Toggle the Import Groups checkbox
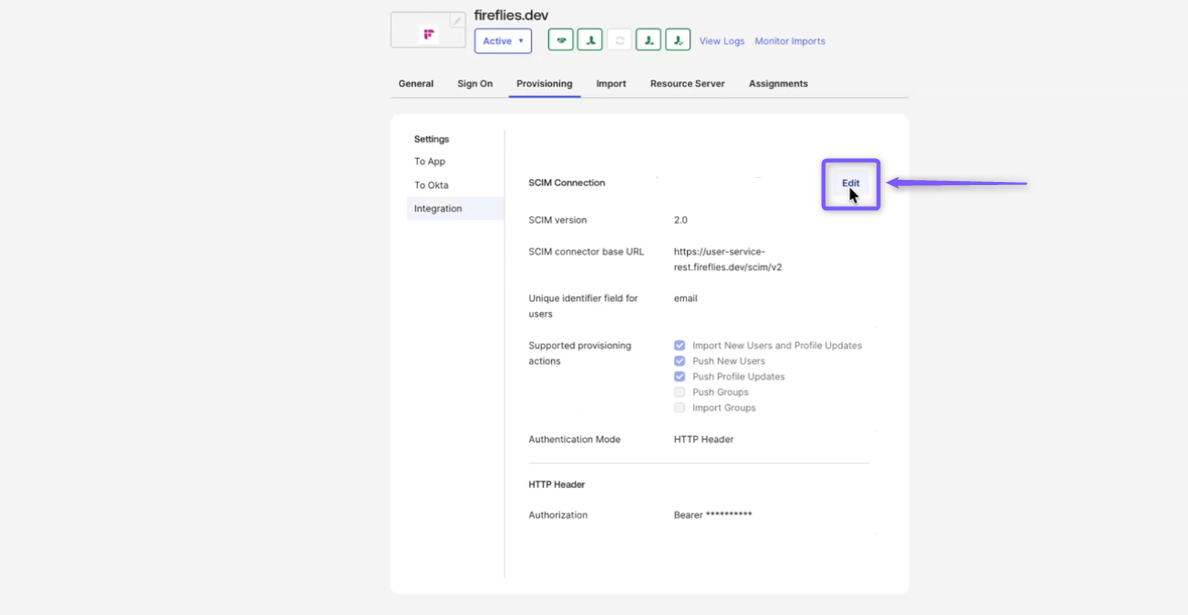The image size is (1188, 615). pos(680,407)
